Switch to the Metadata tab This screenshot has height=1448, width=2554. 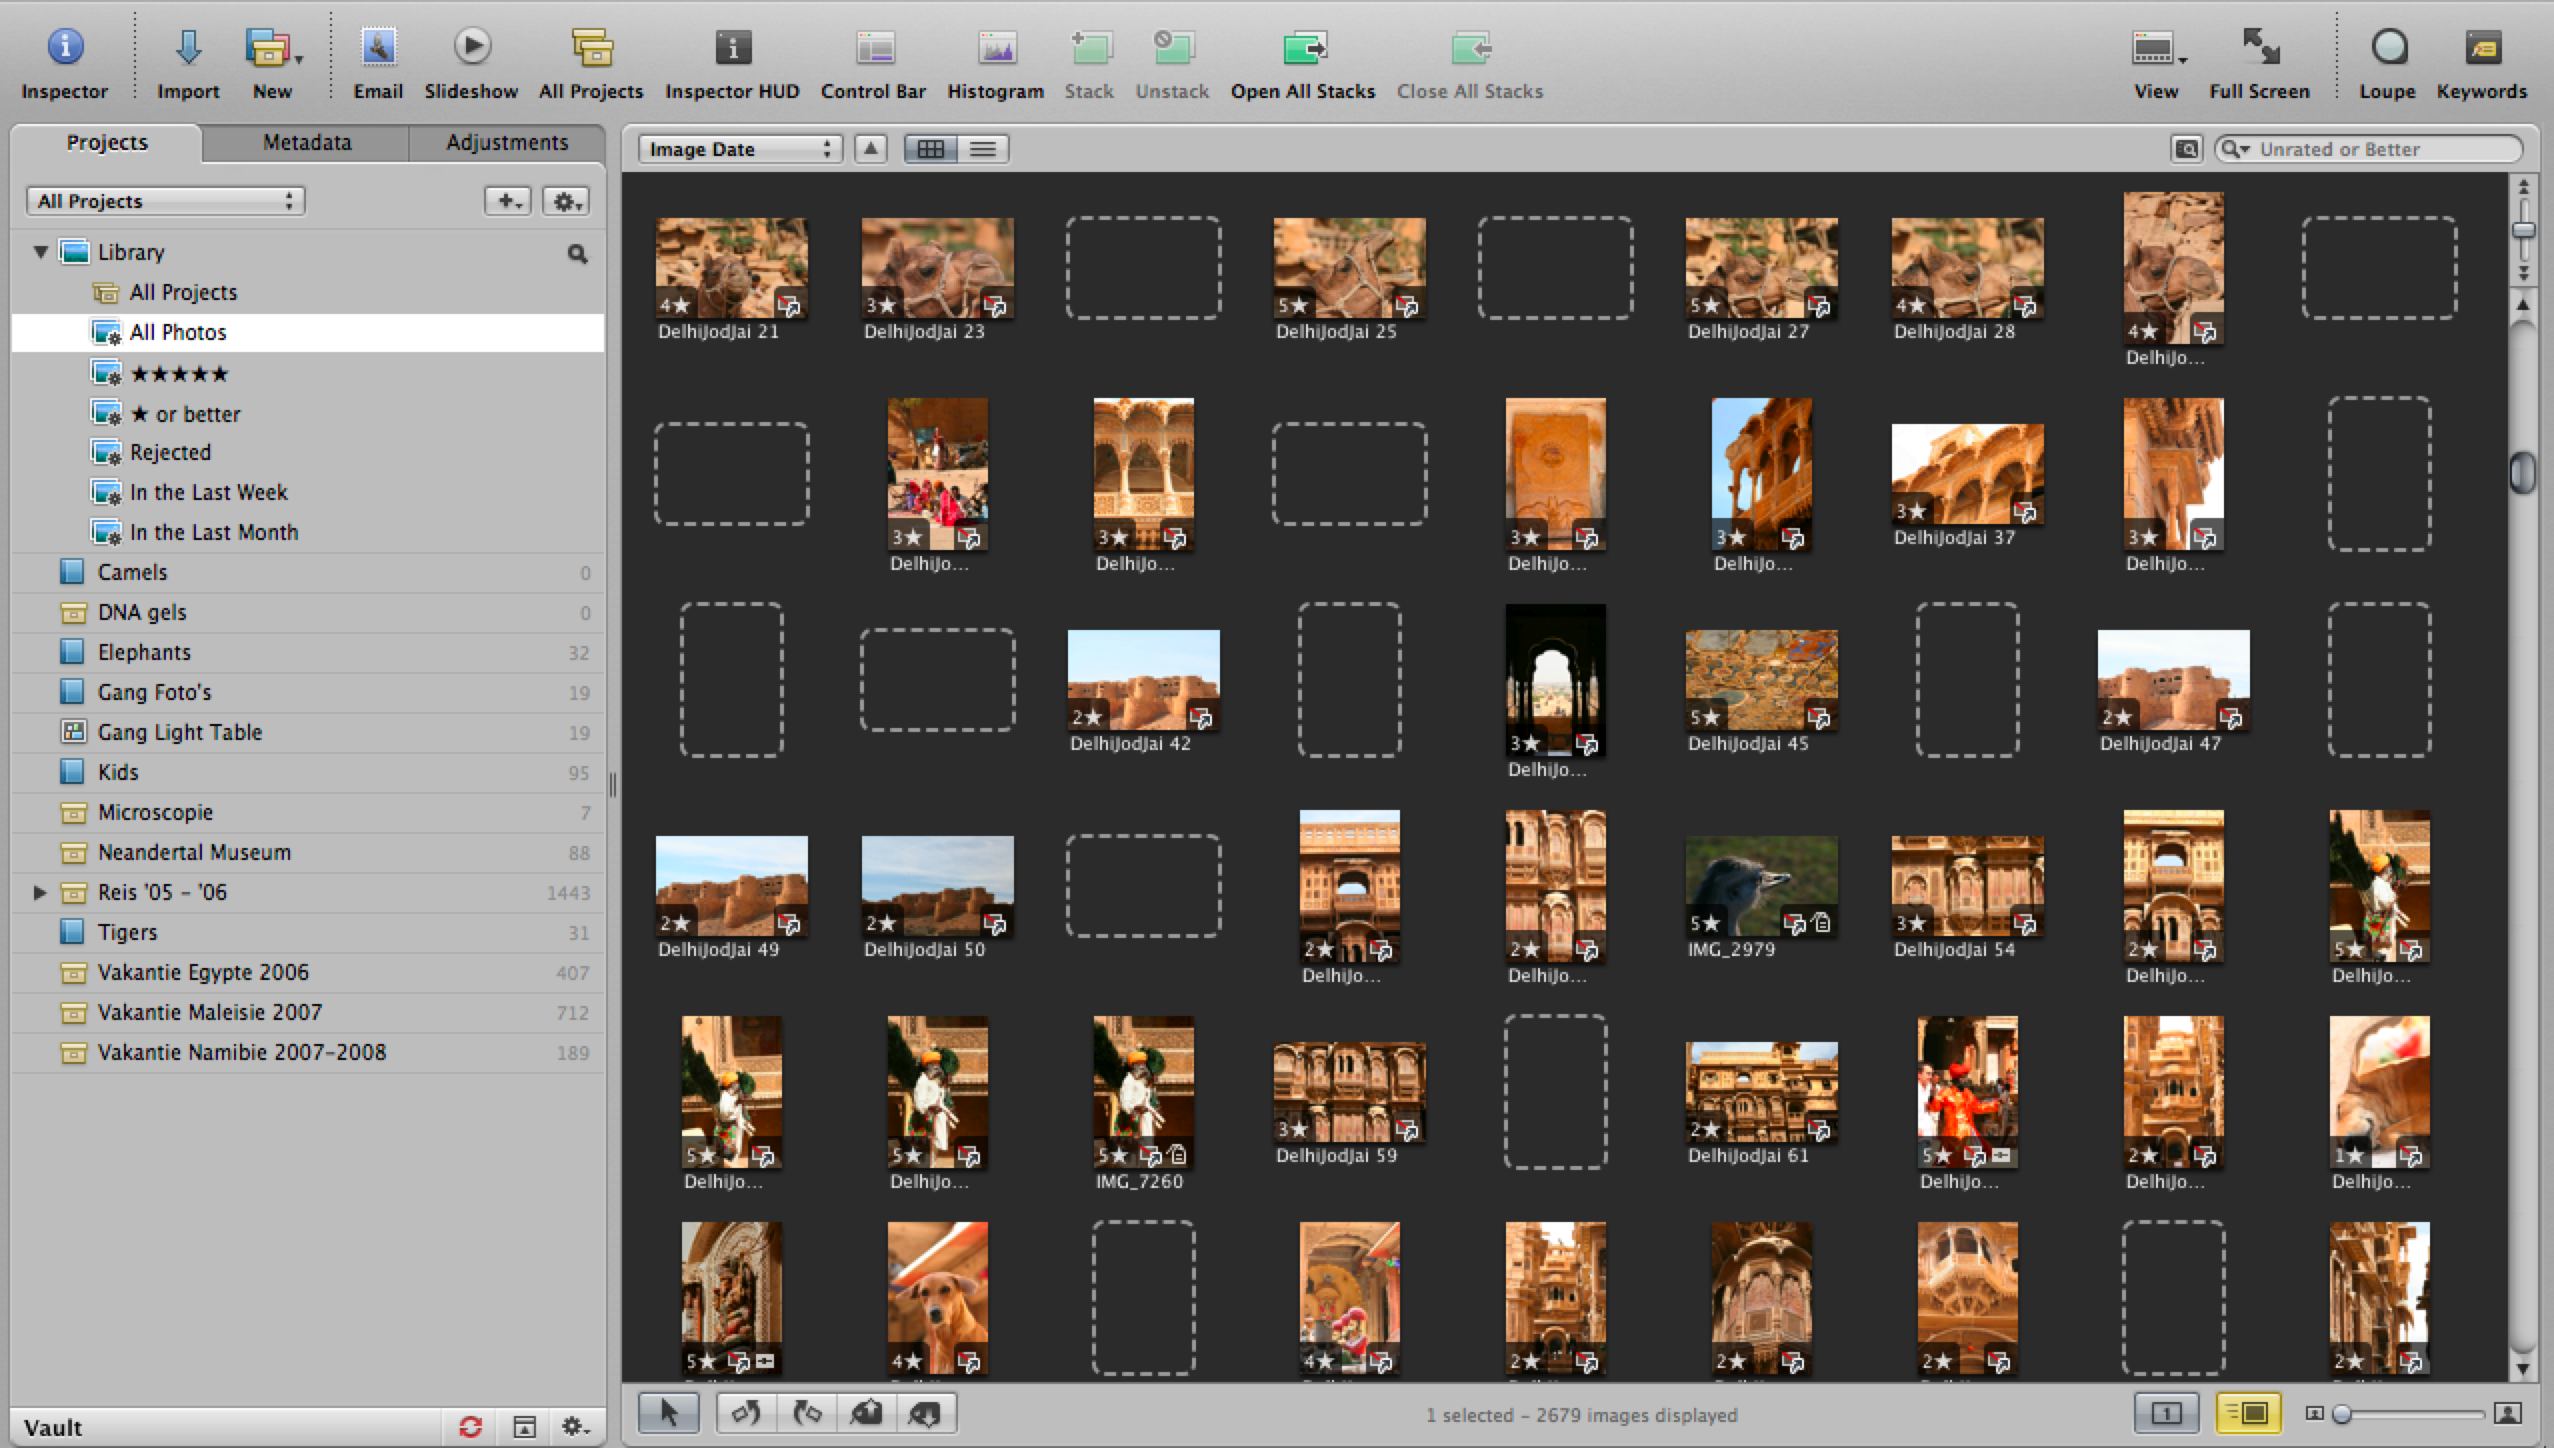[306, 143]
